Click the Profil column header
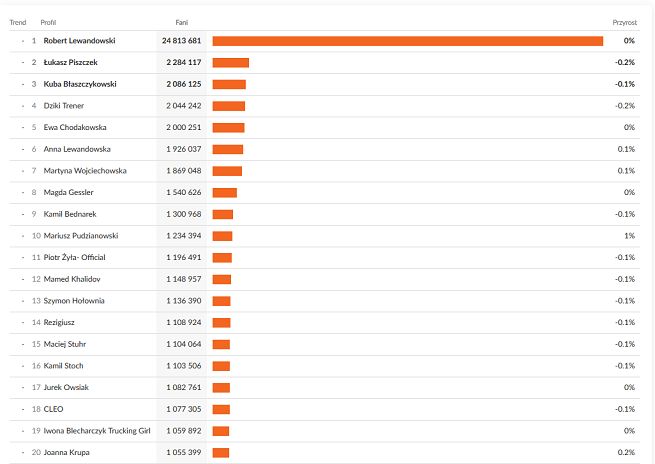 coord(48,21)
